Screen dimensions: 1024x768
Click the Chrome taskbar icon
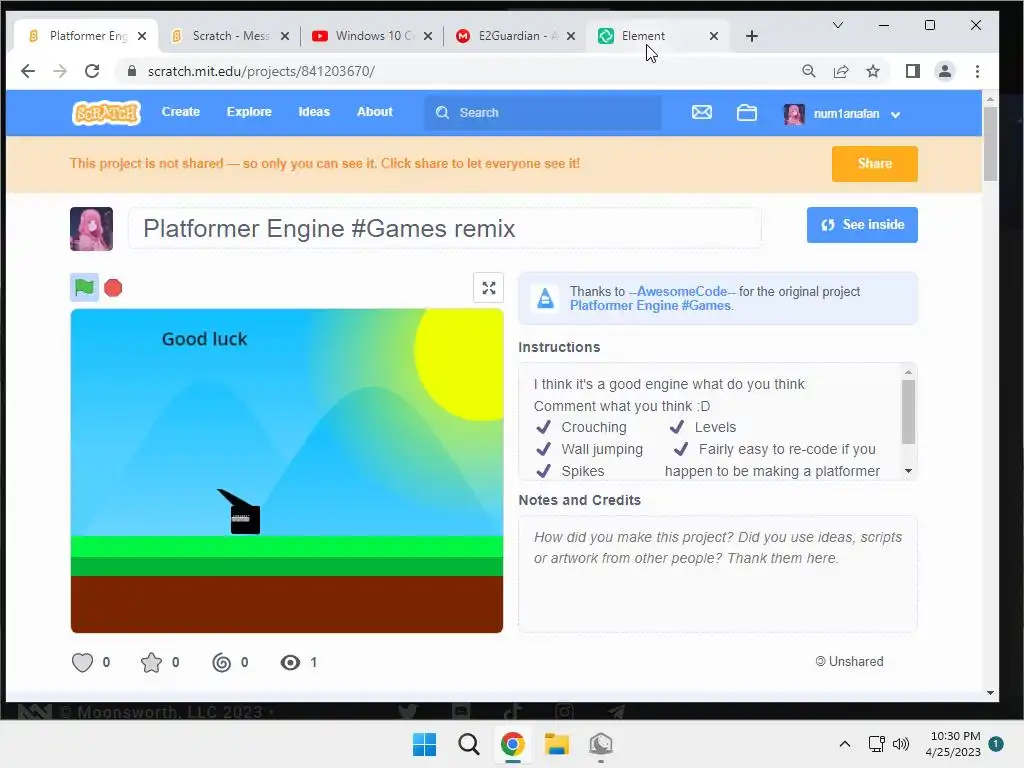(x=513, y=744)
